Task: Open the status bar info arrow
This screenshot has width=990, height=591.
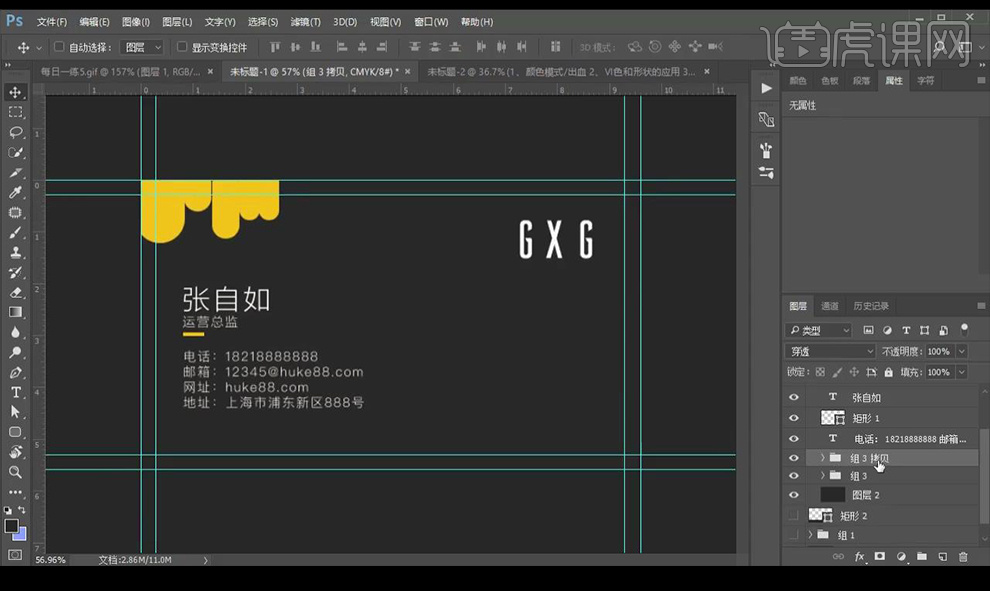Action: click(x=205, y=560)
